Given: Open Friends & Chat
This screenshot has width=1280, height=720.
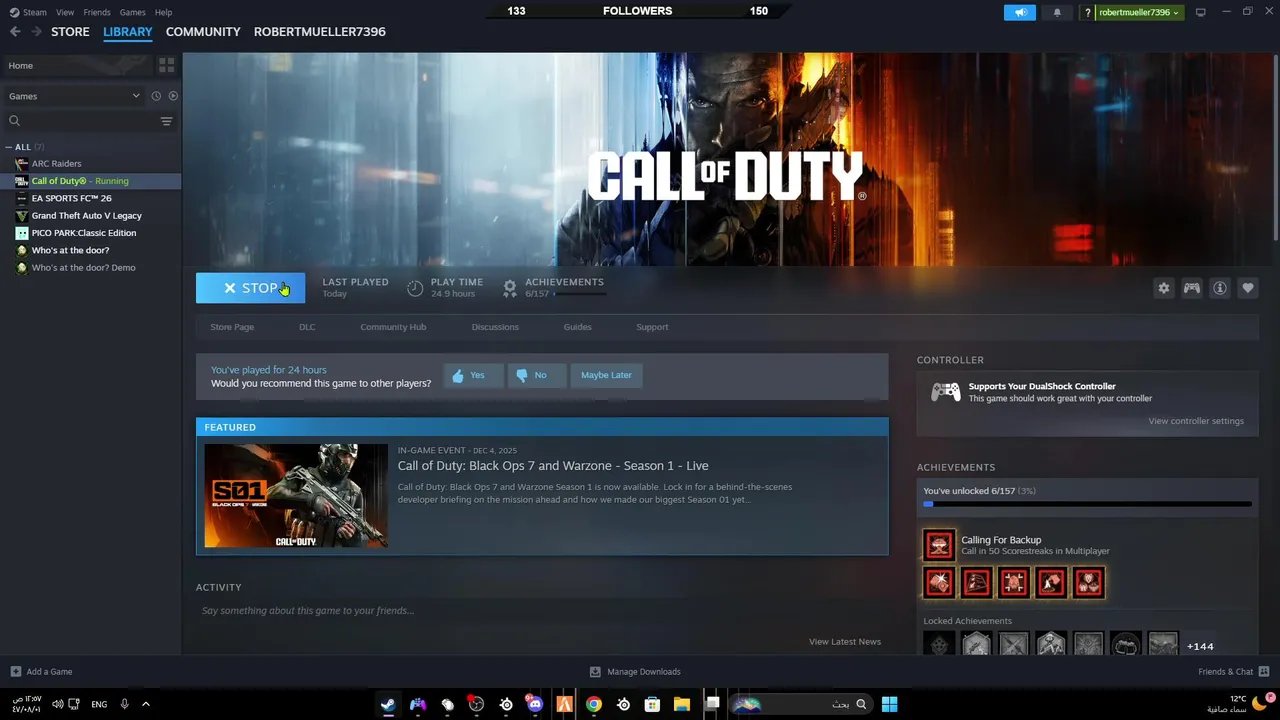Looking at the screenshot, I should coord(1233,672).
